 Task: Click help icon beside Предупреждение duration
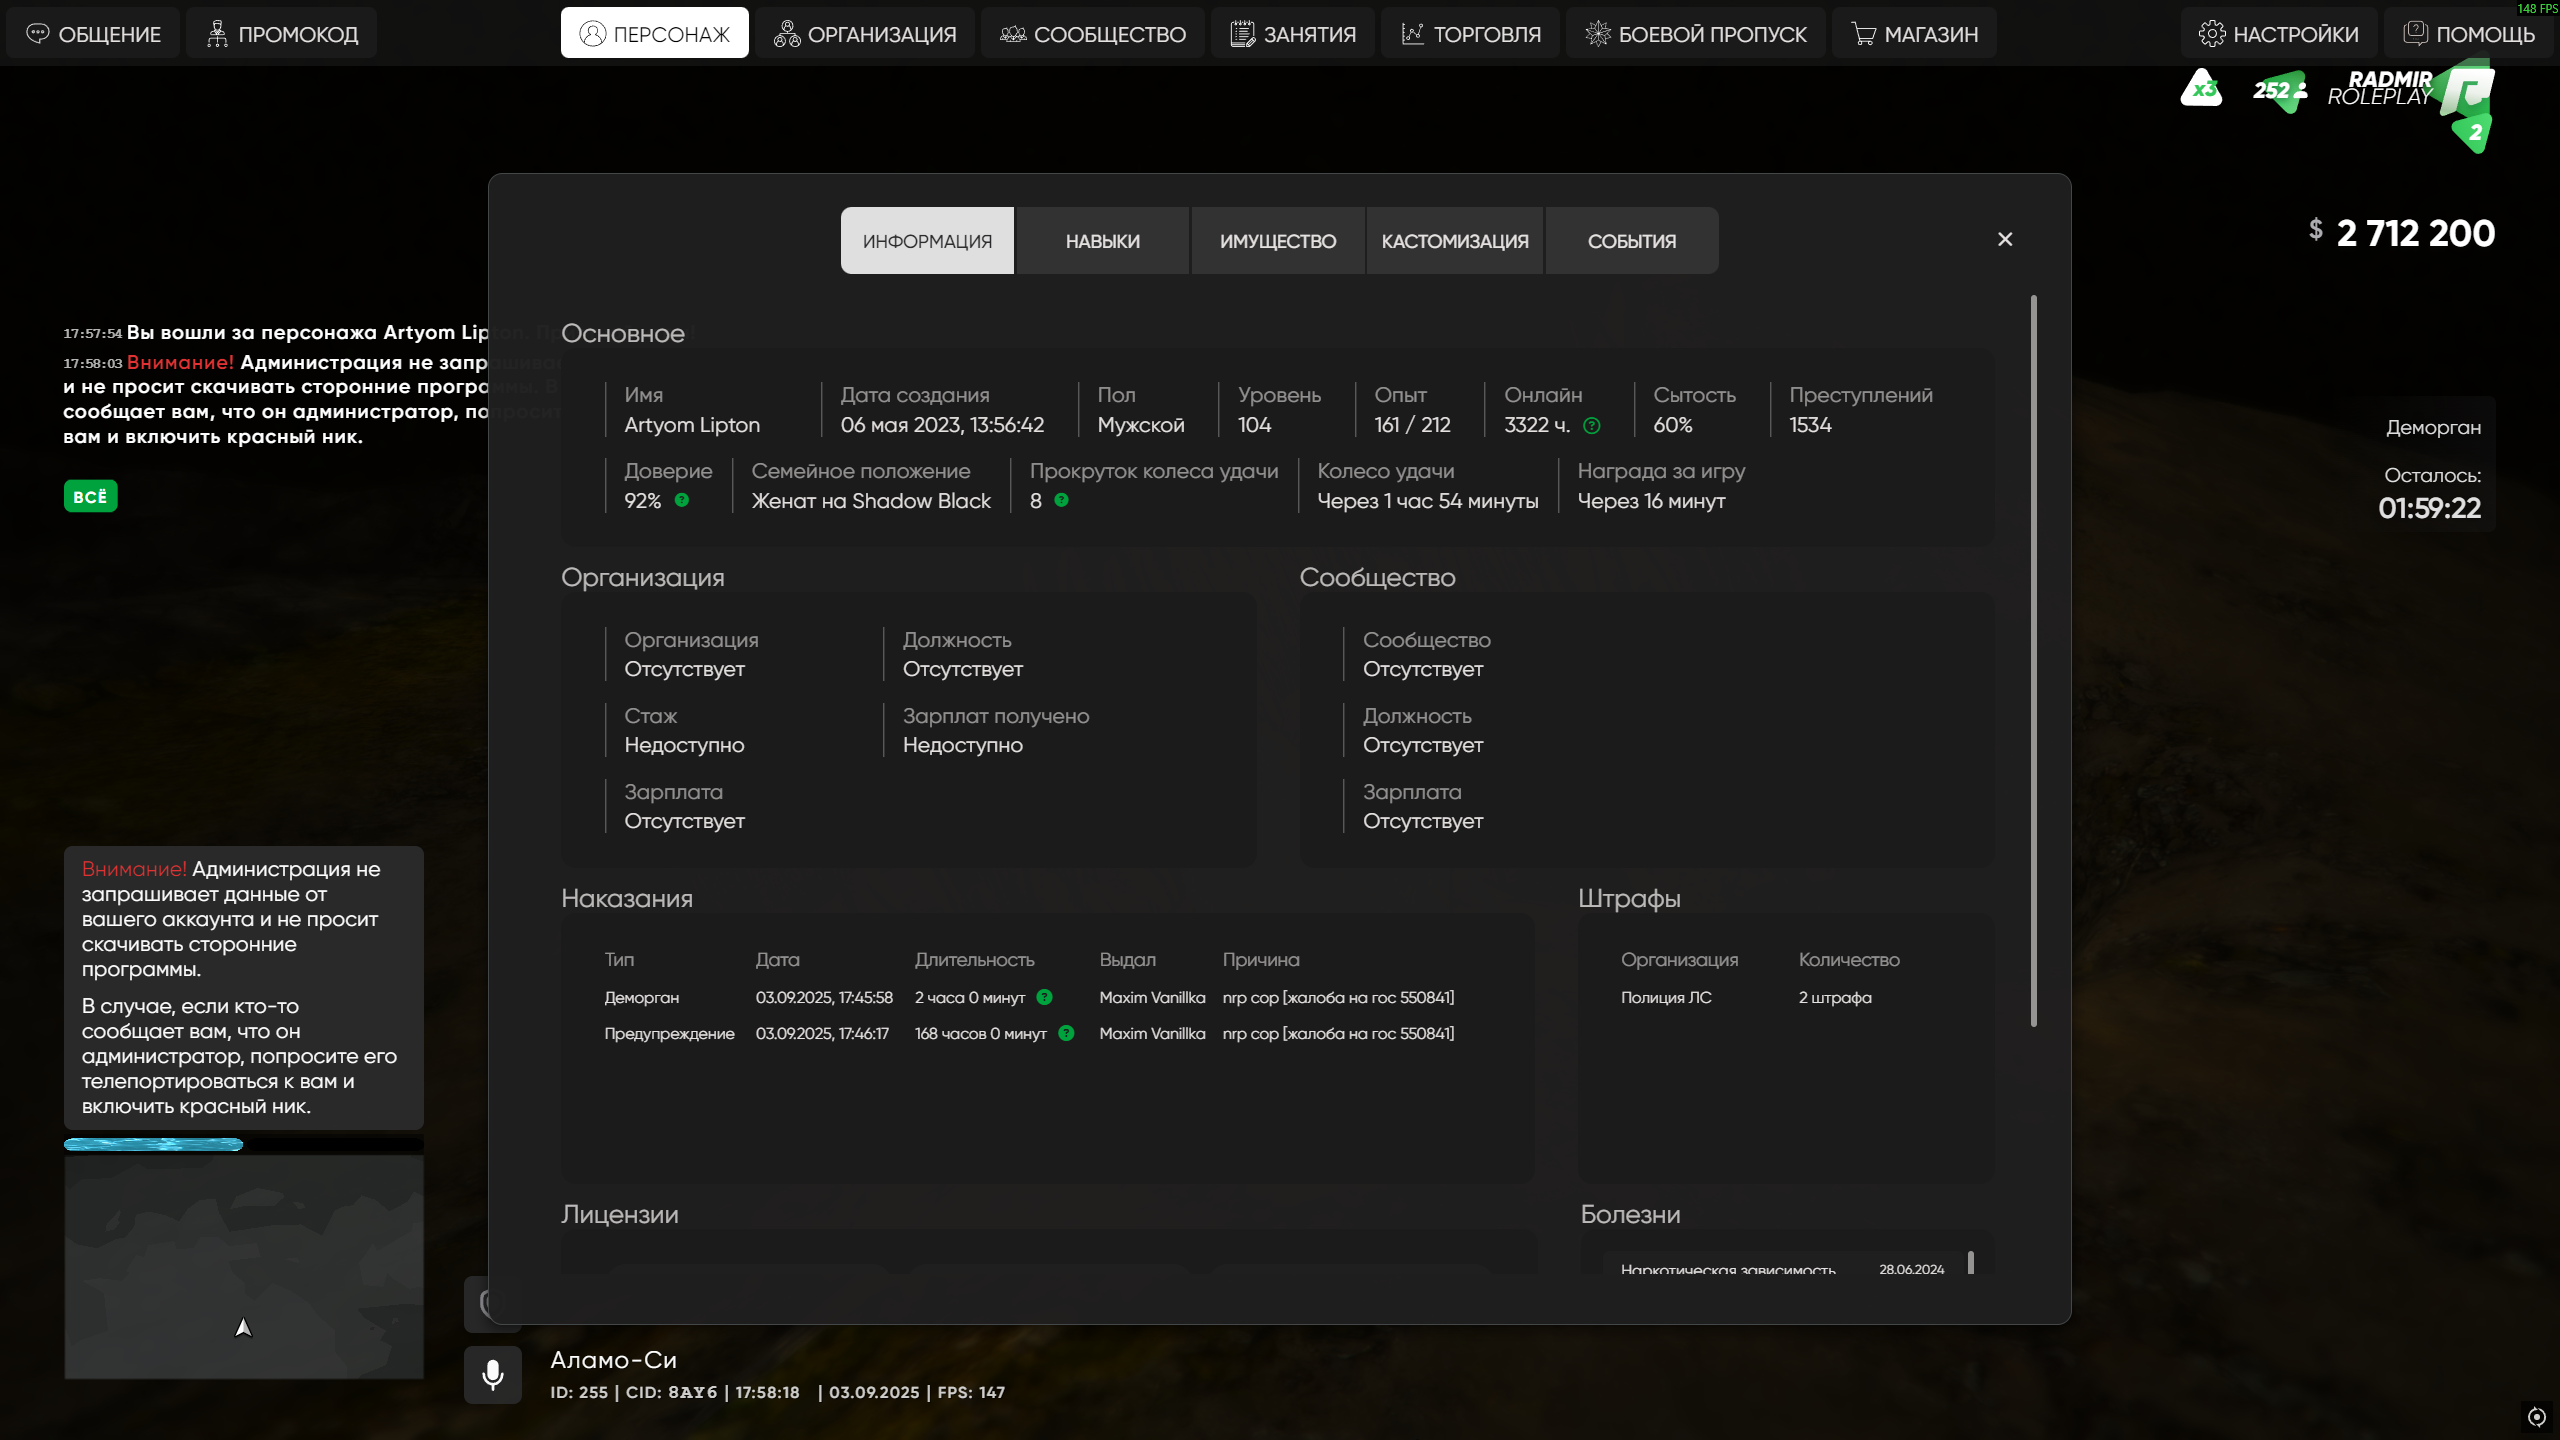point(1066,1033)
